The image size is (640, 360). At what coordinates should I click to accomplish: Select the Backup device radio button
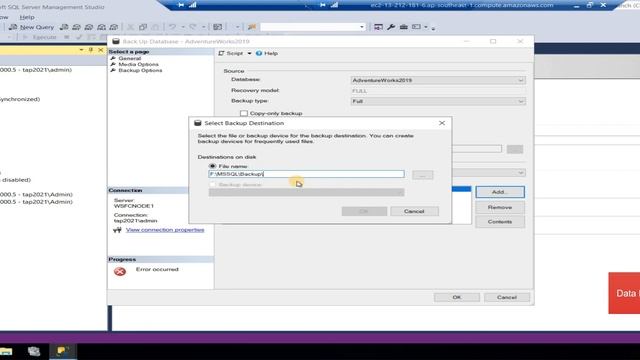click(212, 184)
